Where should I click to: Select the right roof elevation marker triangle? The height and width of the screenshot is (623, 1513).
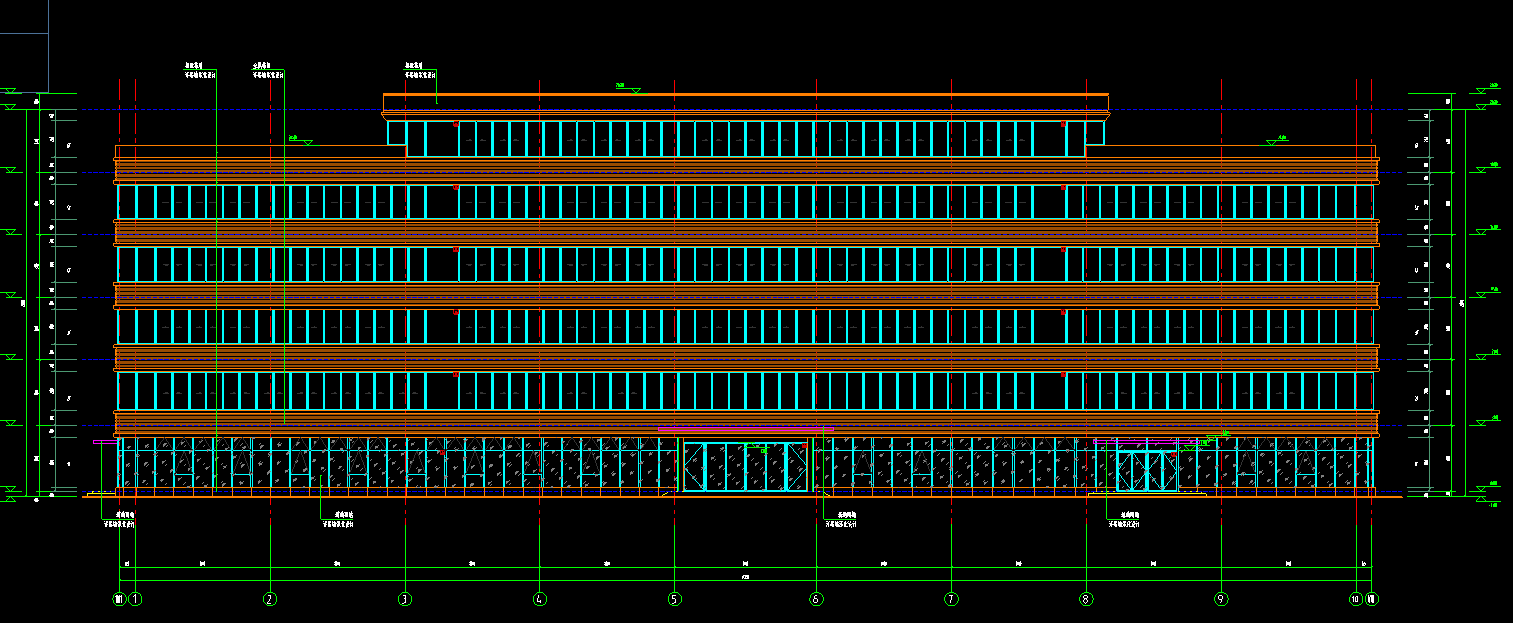tap(1276, 140)
